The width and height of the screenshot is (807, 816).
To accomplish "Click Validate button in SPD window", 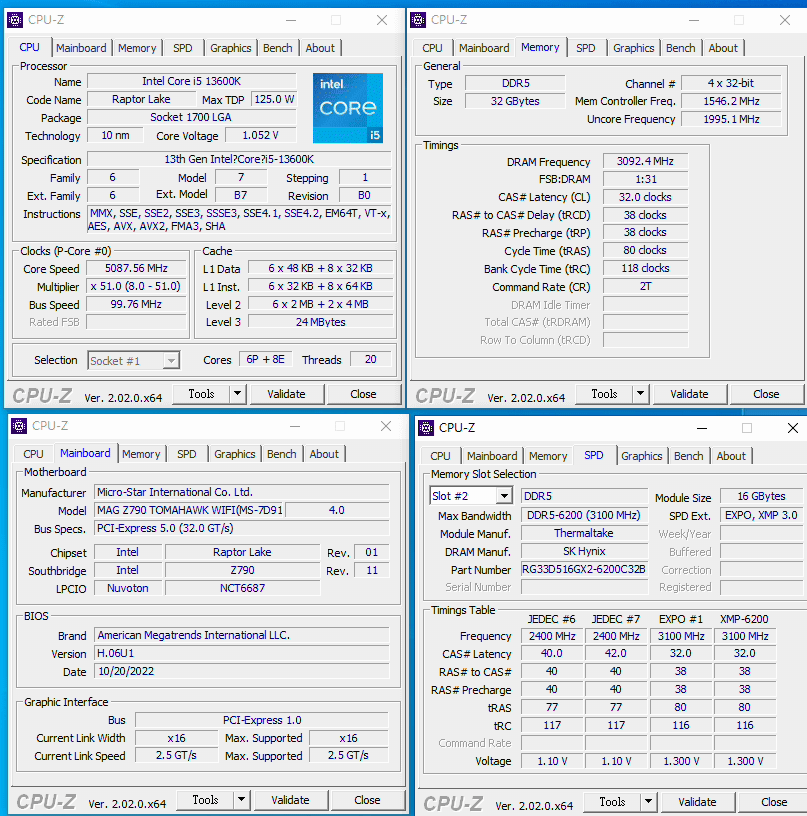I will coord(697,802).
